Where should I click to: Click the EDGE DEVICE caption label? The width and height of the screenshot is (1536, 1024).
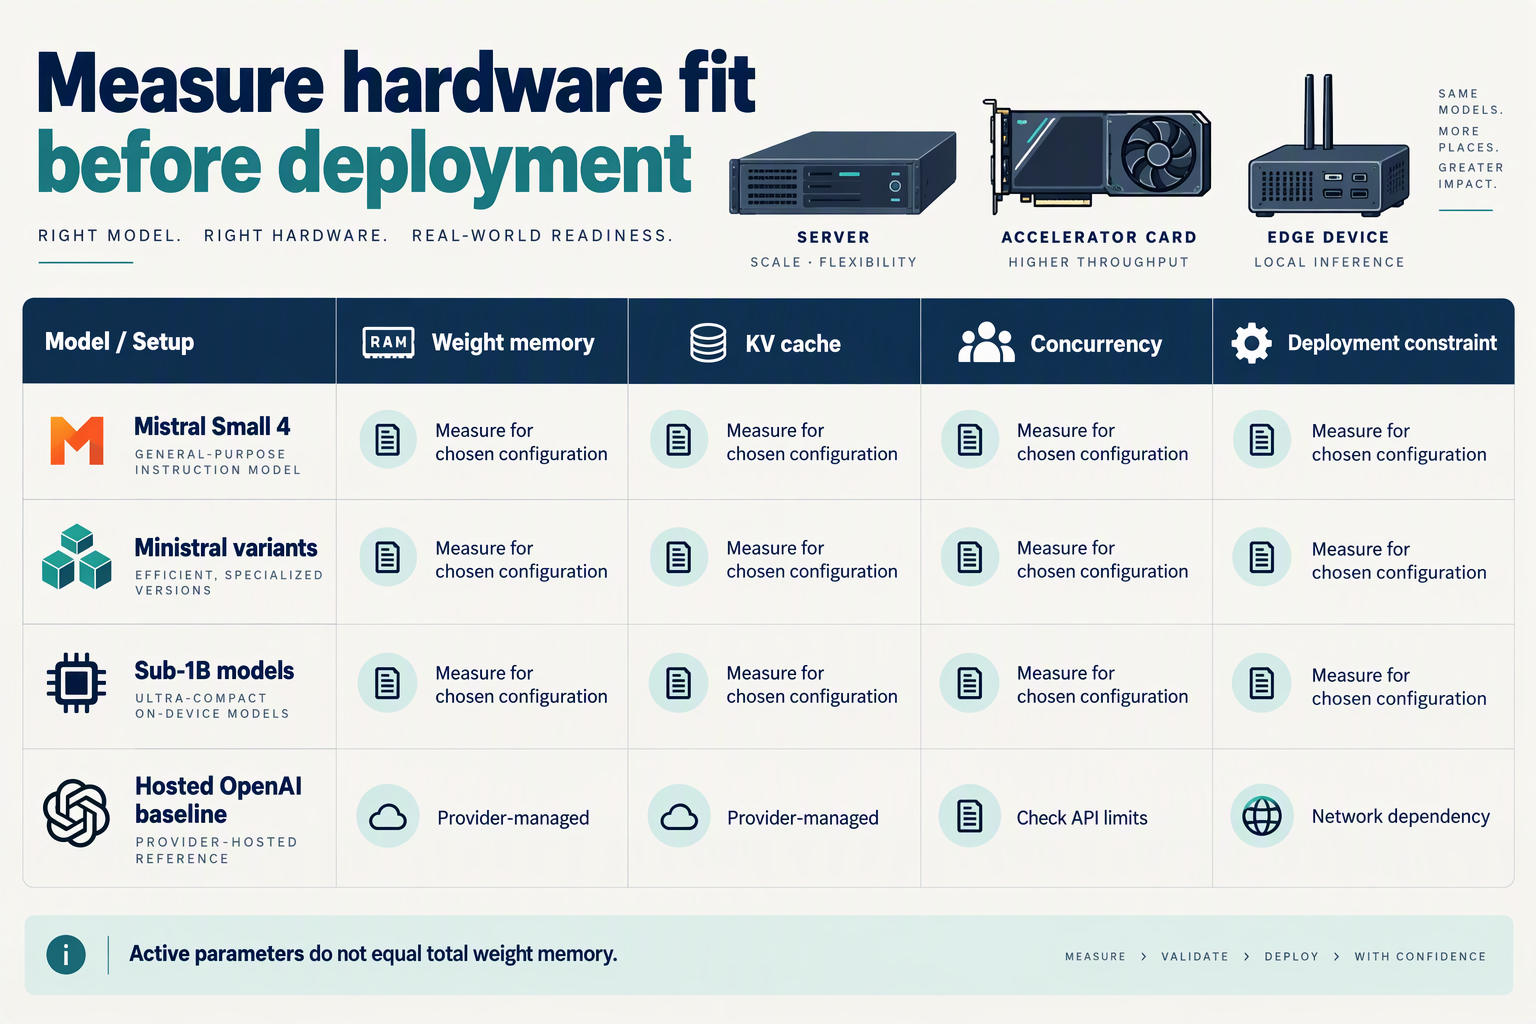click(1328, 238)
